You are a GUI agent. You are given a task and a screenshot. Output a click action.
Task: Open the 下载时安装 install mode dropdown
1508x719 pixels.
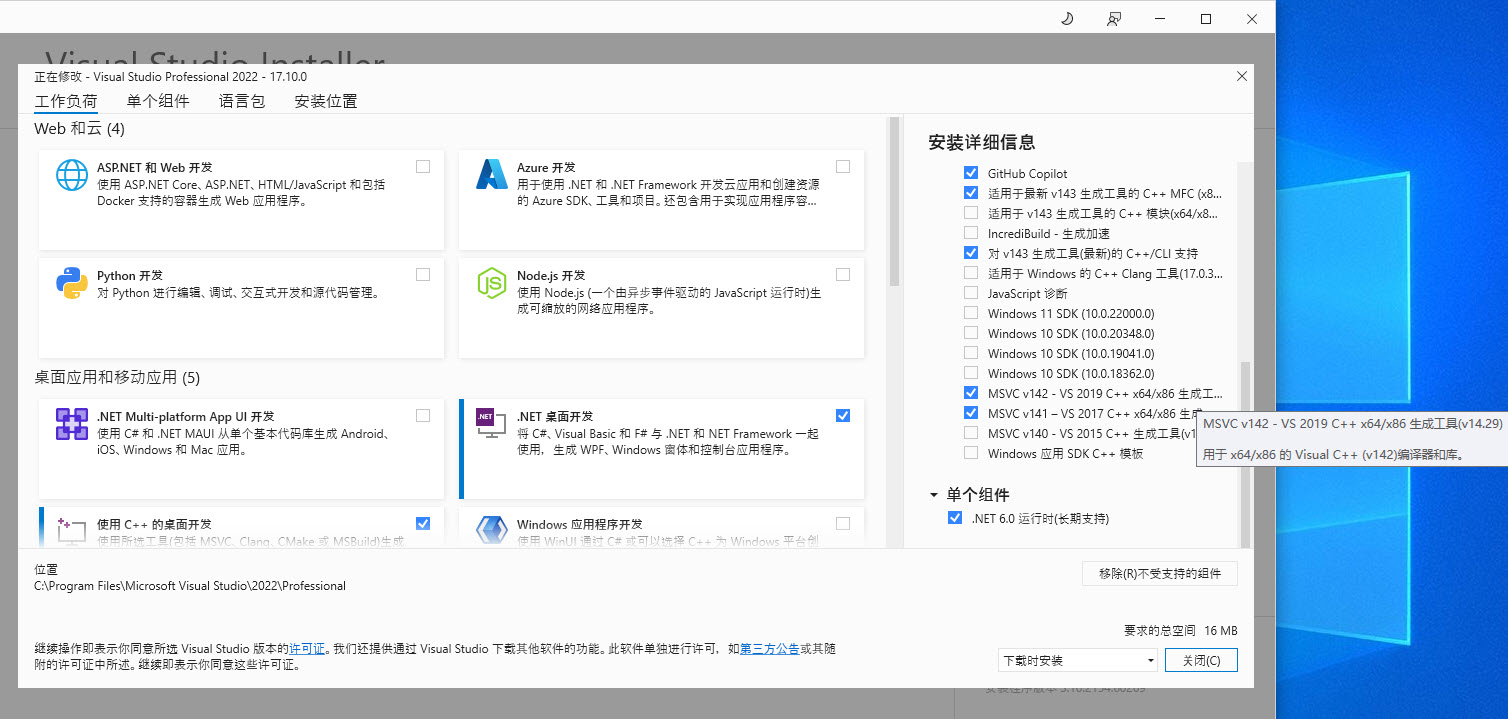[1078, 660]
